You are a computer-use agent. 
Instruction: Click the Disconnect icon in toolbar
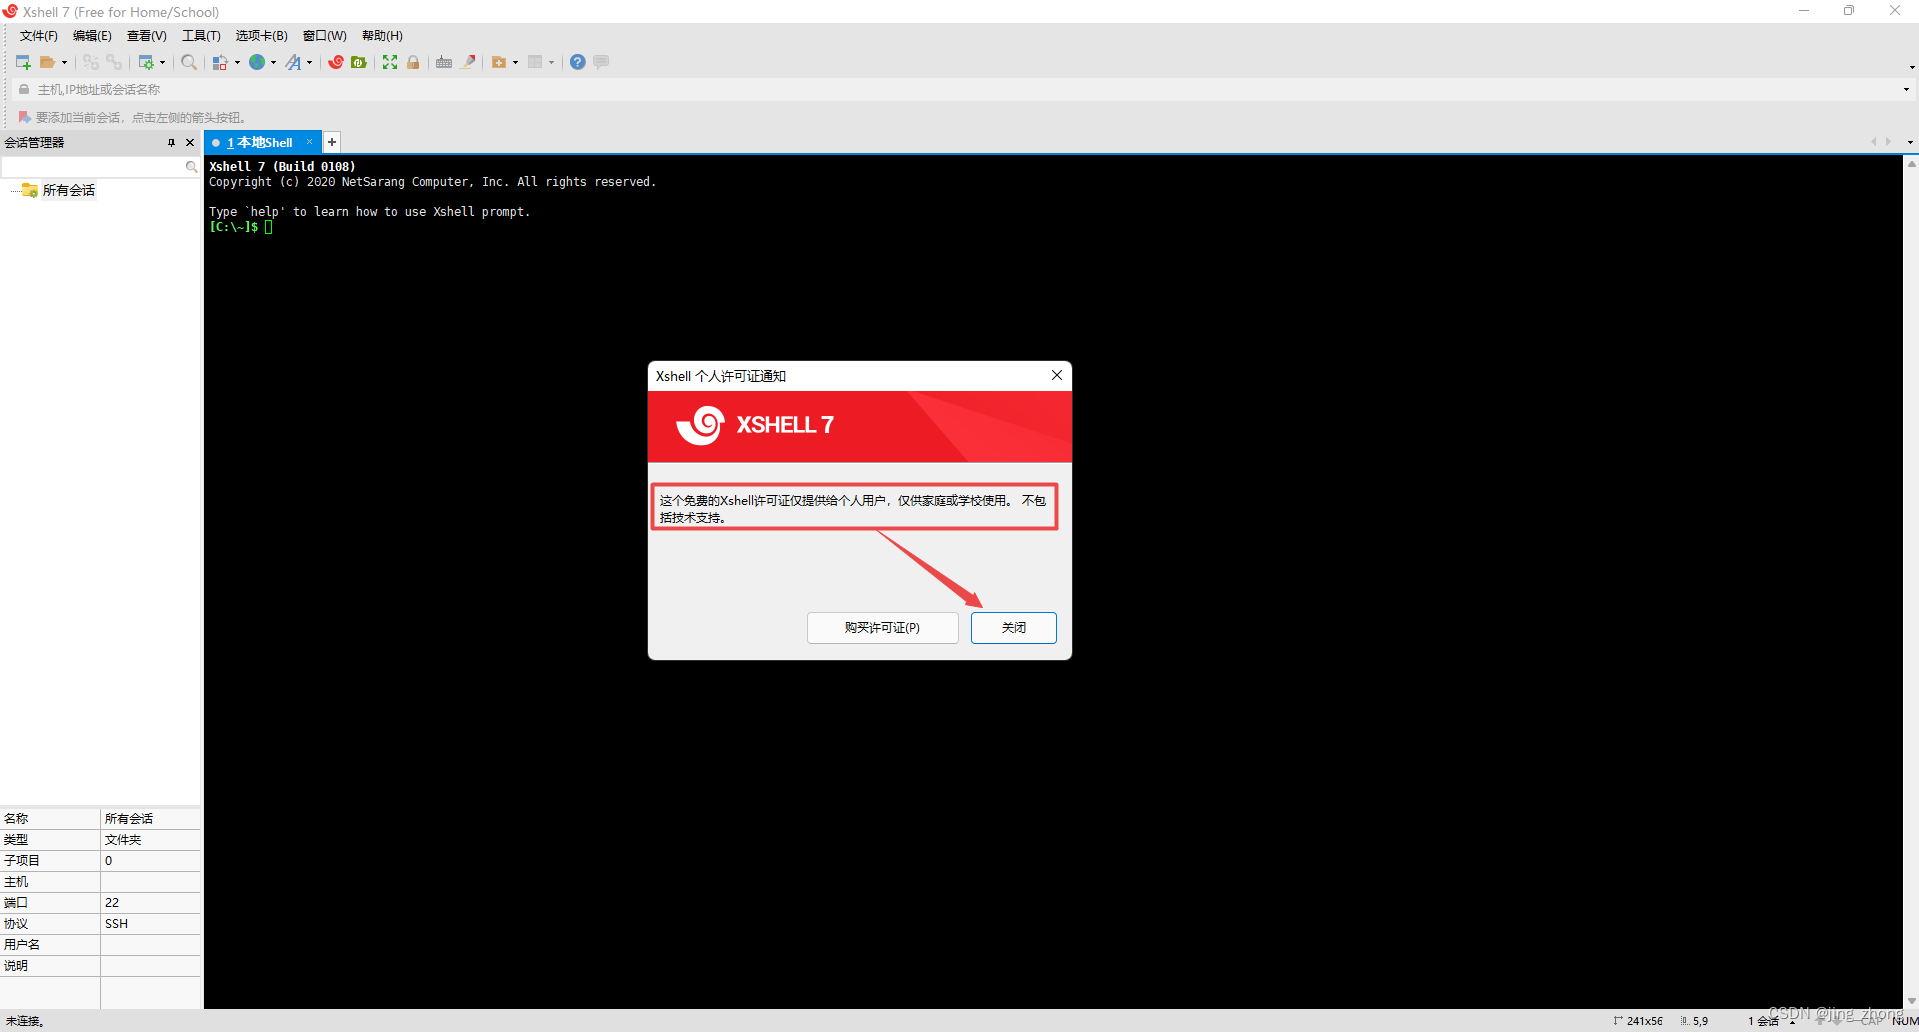91,62
